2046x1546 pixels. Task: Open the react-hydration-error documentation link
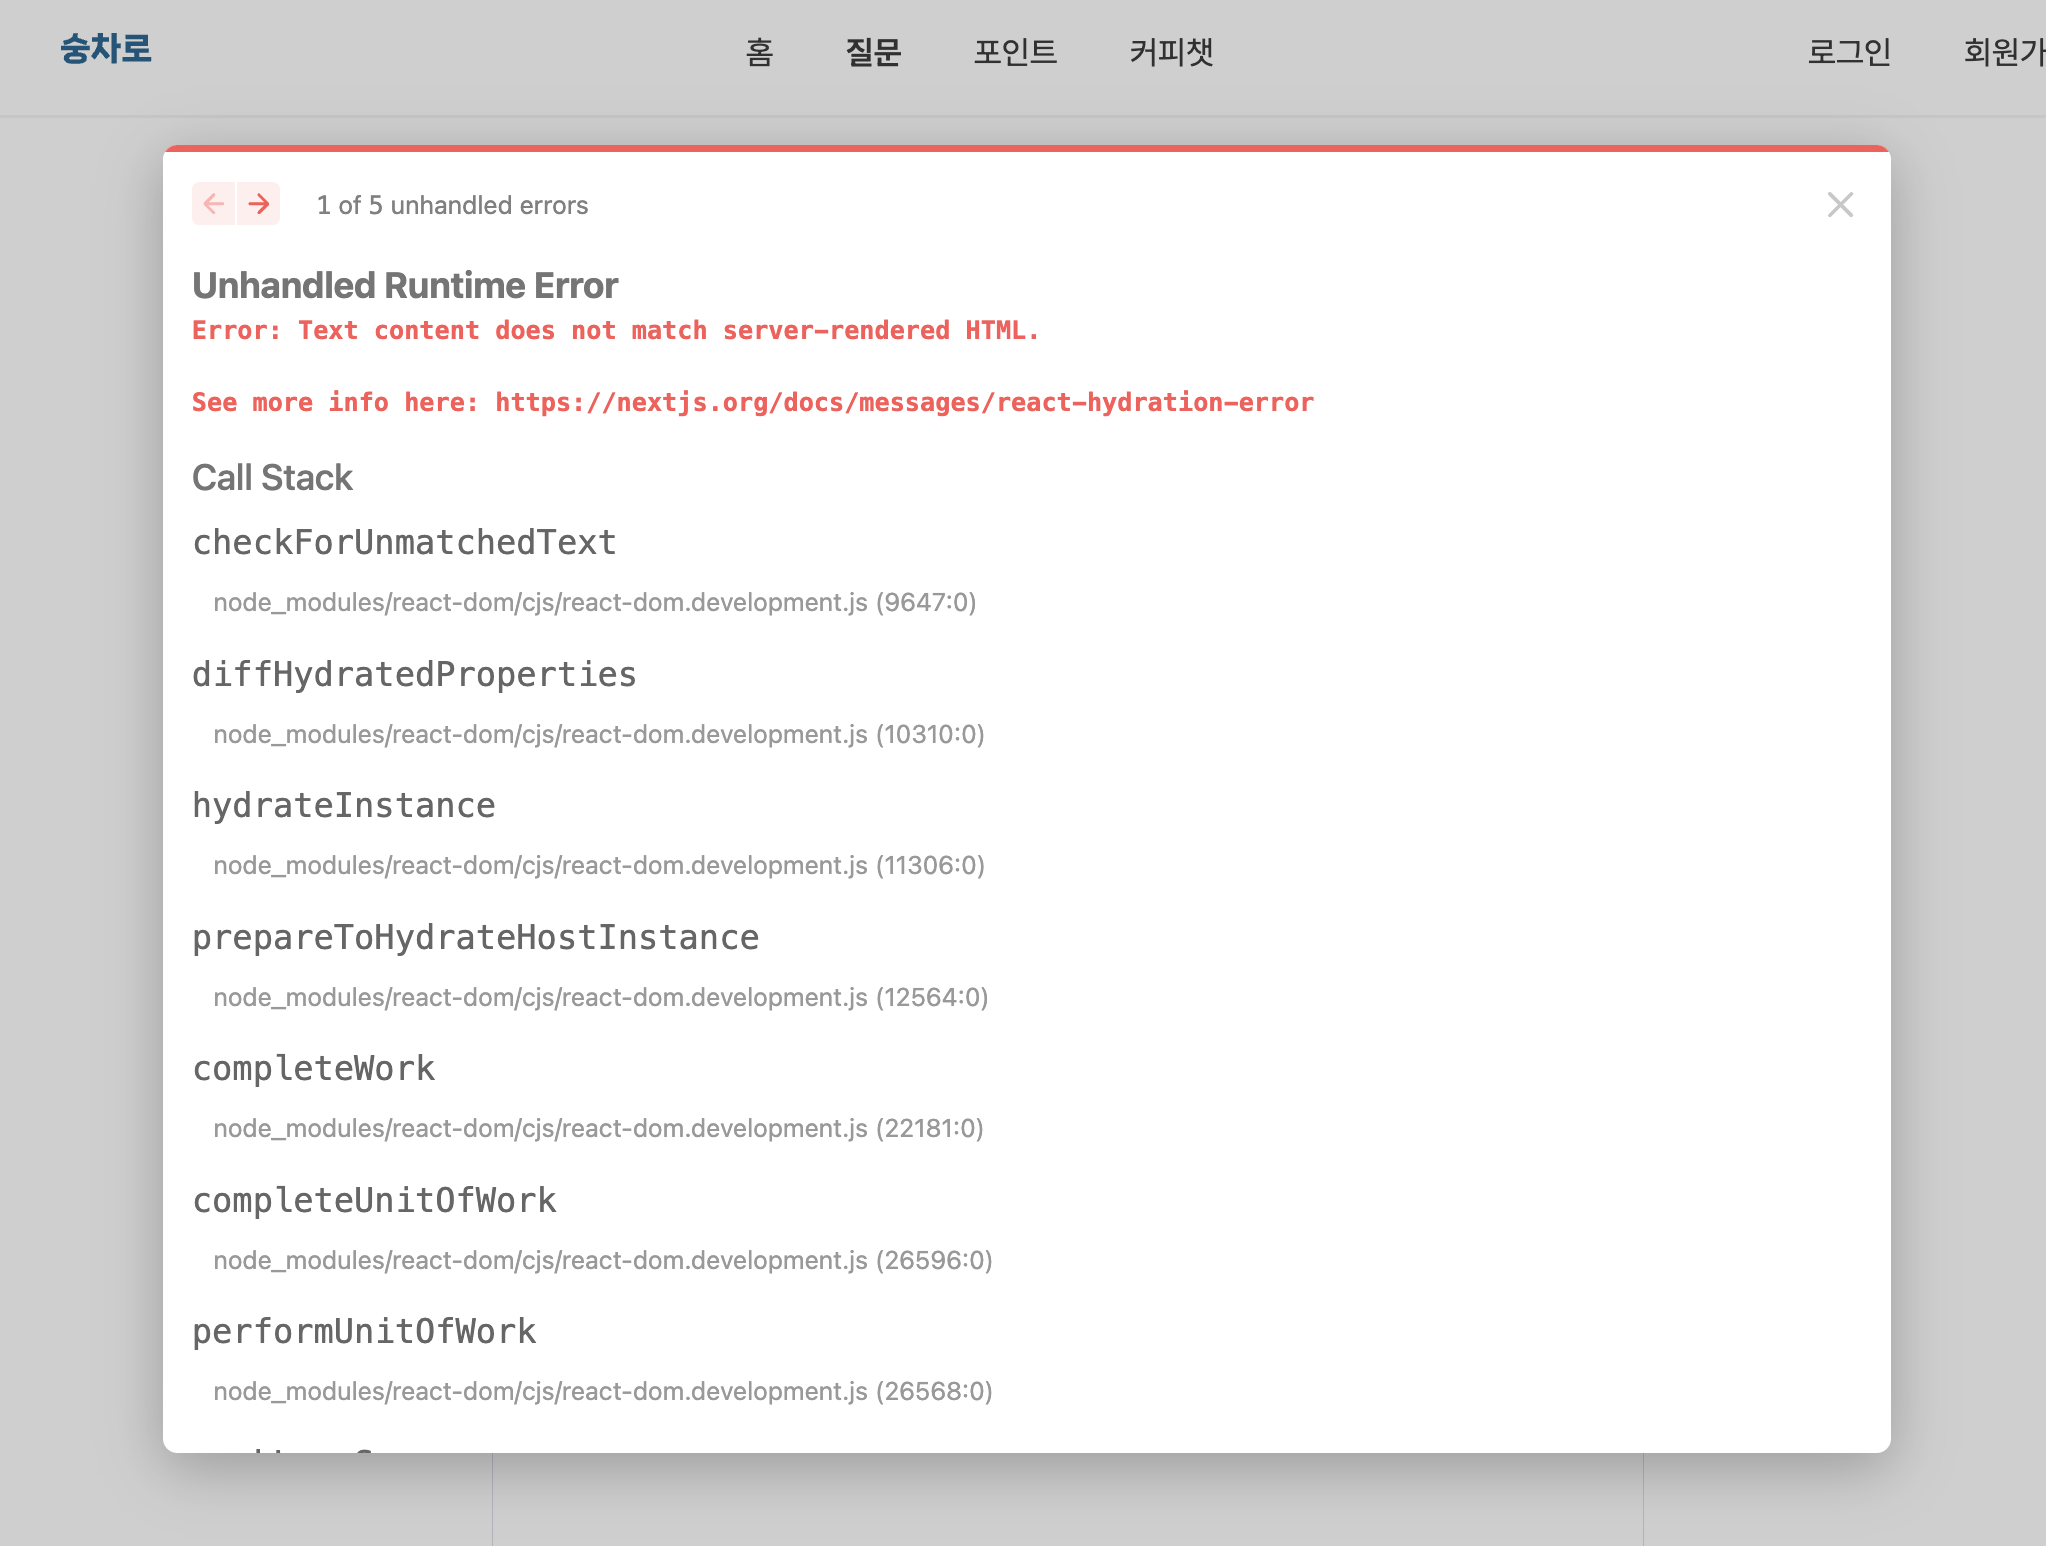pyautogui.click(x=902, y=402)
